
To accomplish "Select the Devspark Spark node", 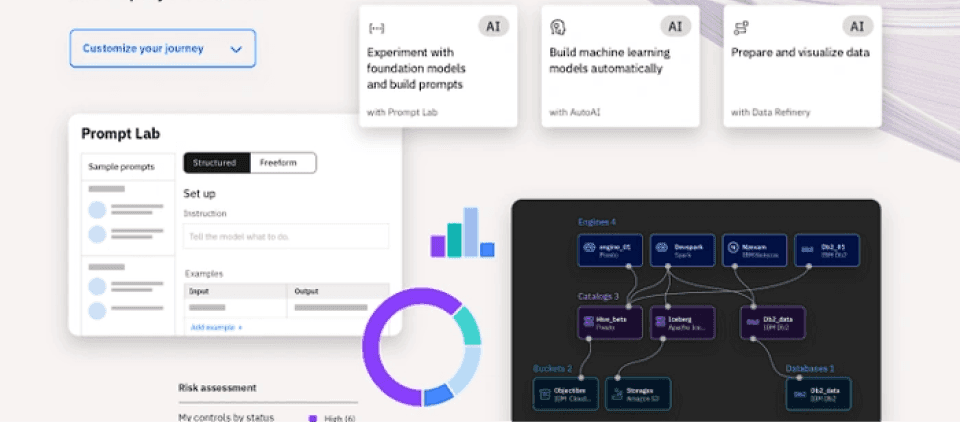I will (x=682, y=250).
